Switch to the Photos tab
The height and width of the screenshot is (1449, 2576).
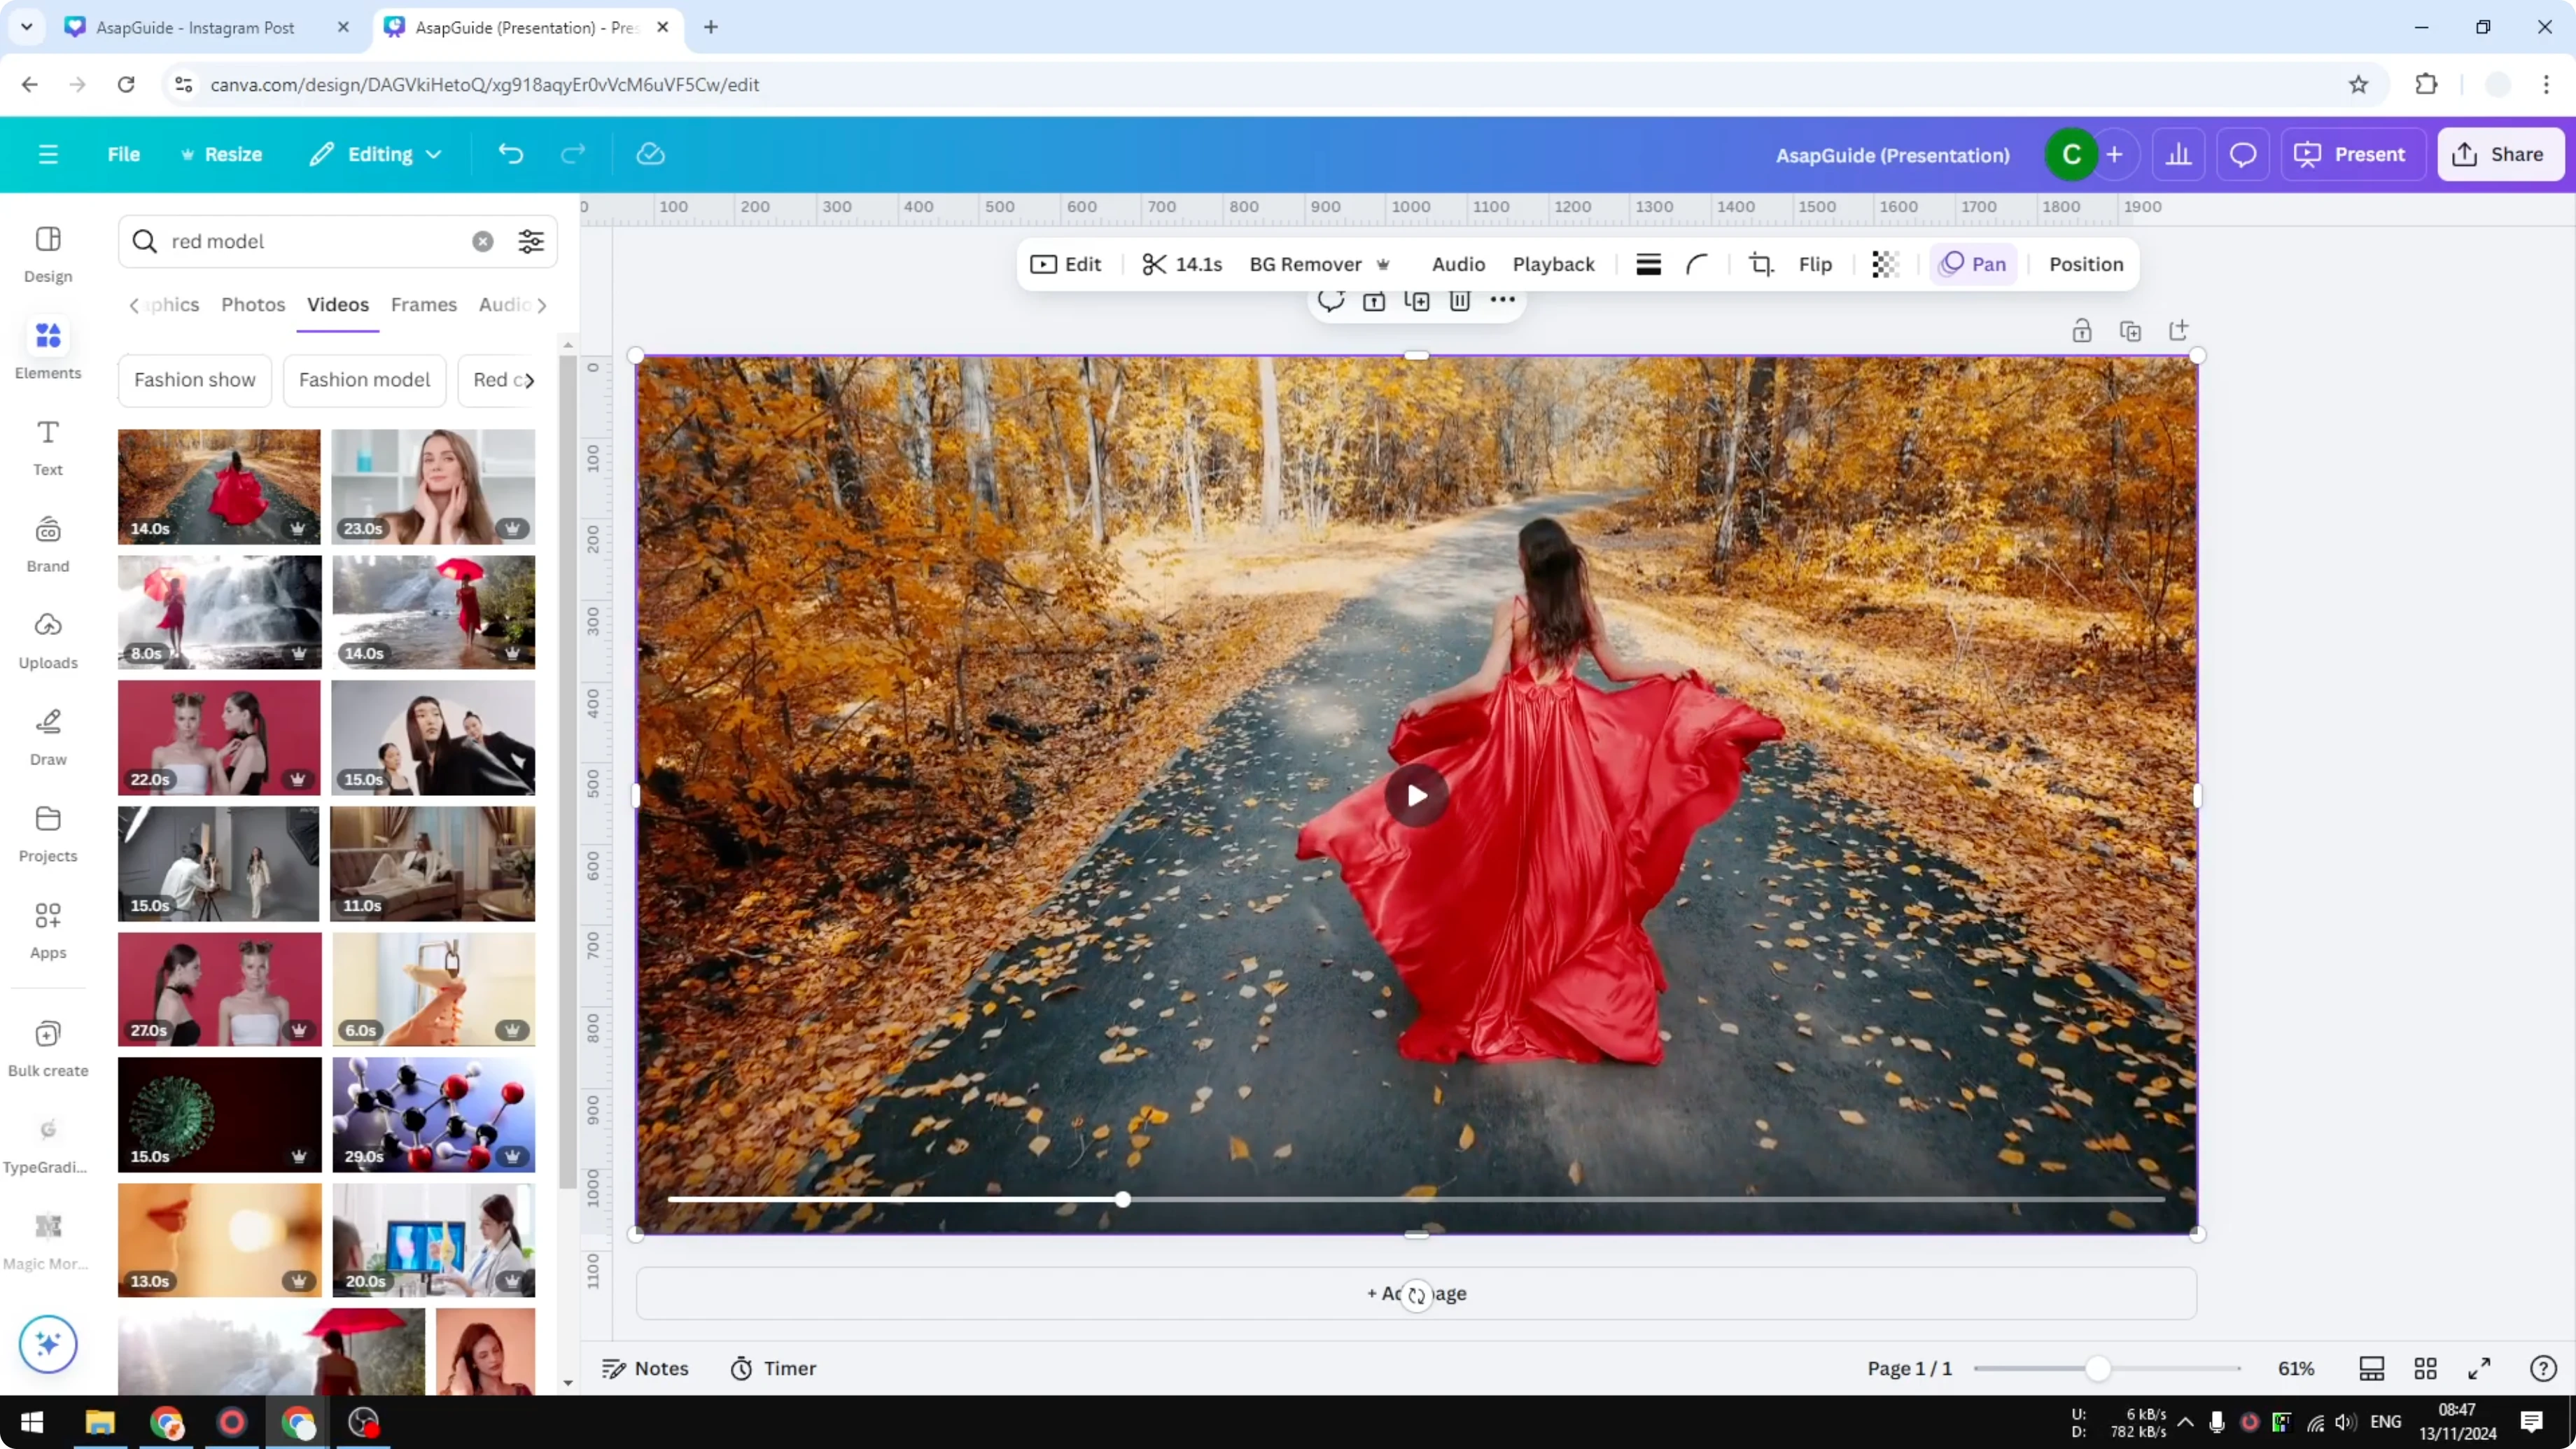tap(253, 305)
